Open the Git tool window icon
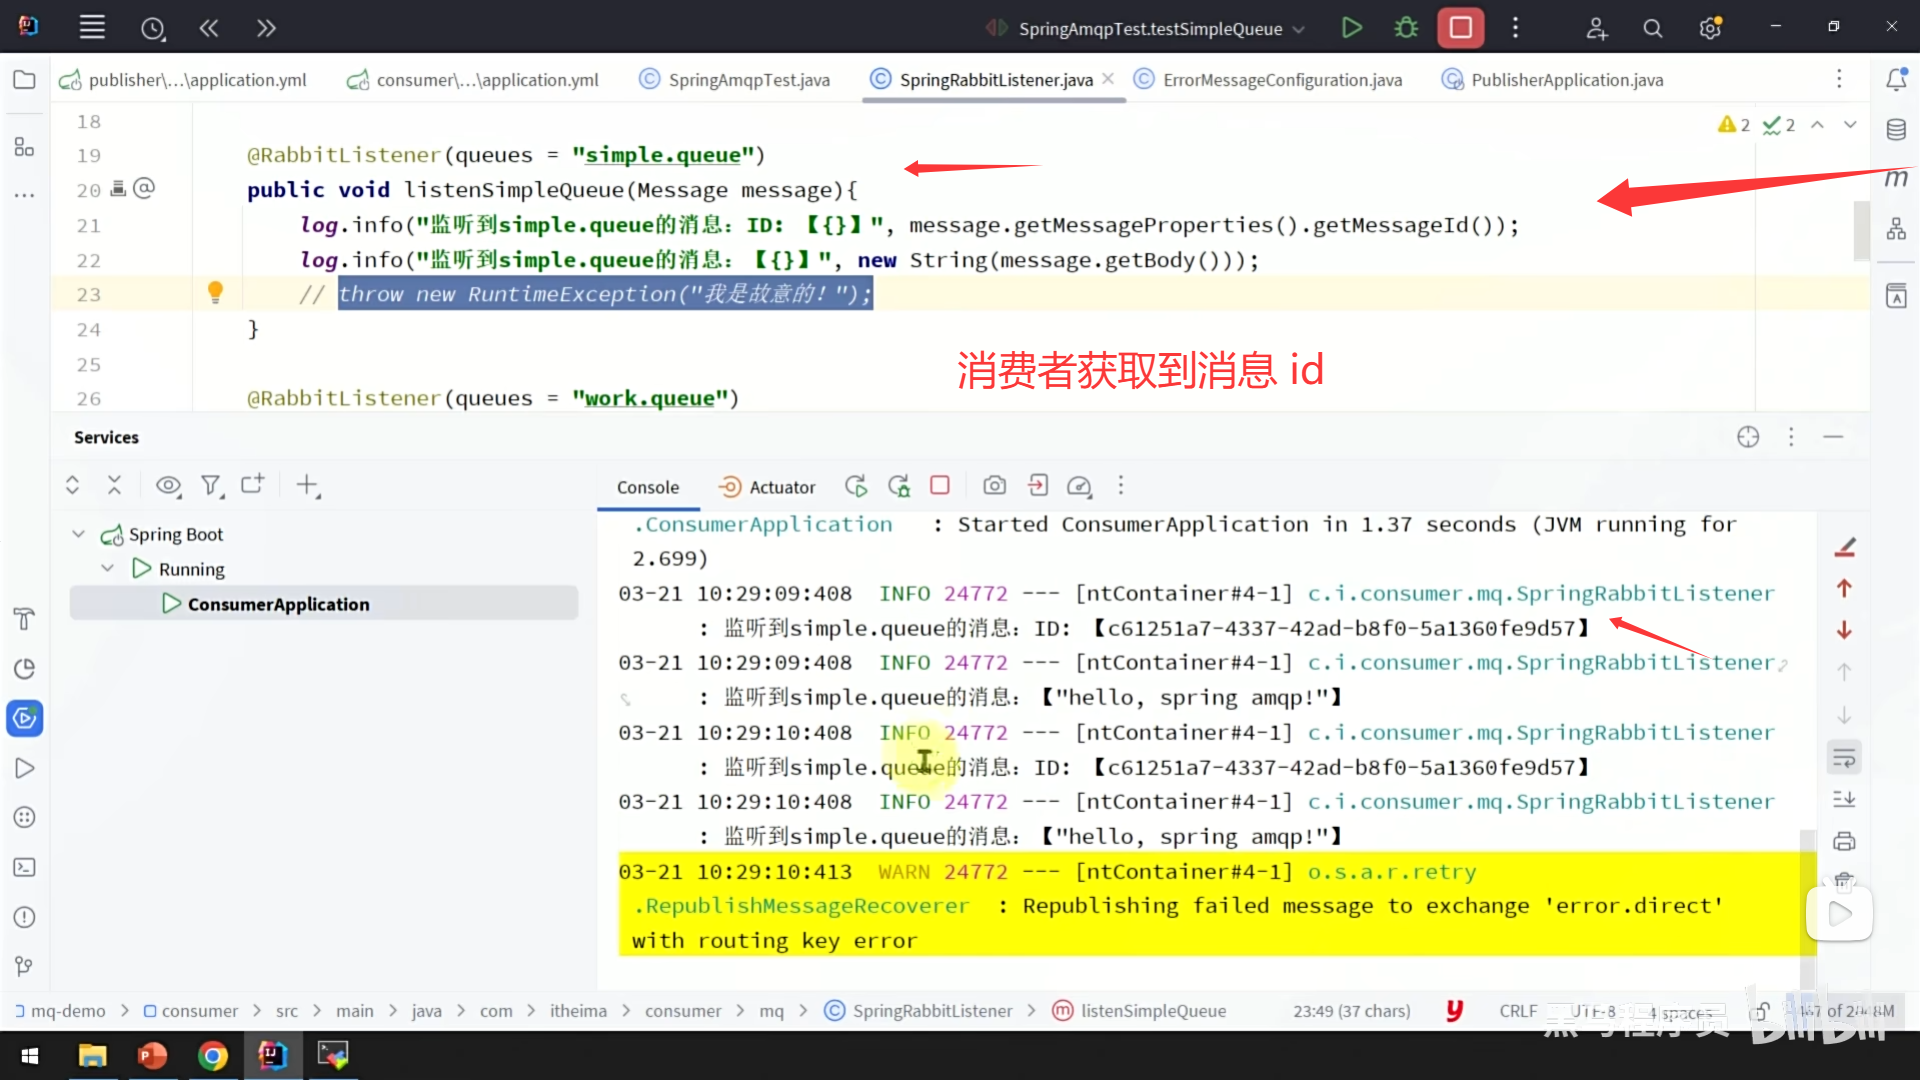 [24, 966]
